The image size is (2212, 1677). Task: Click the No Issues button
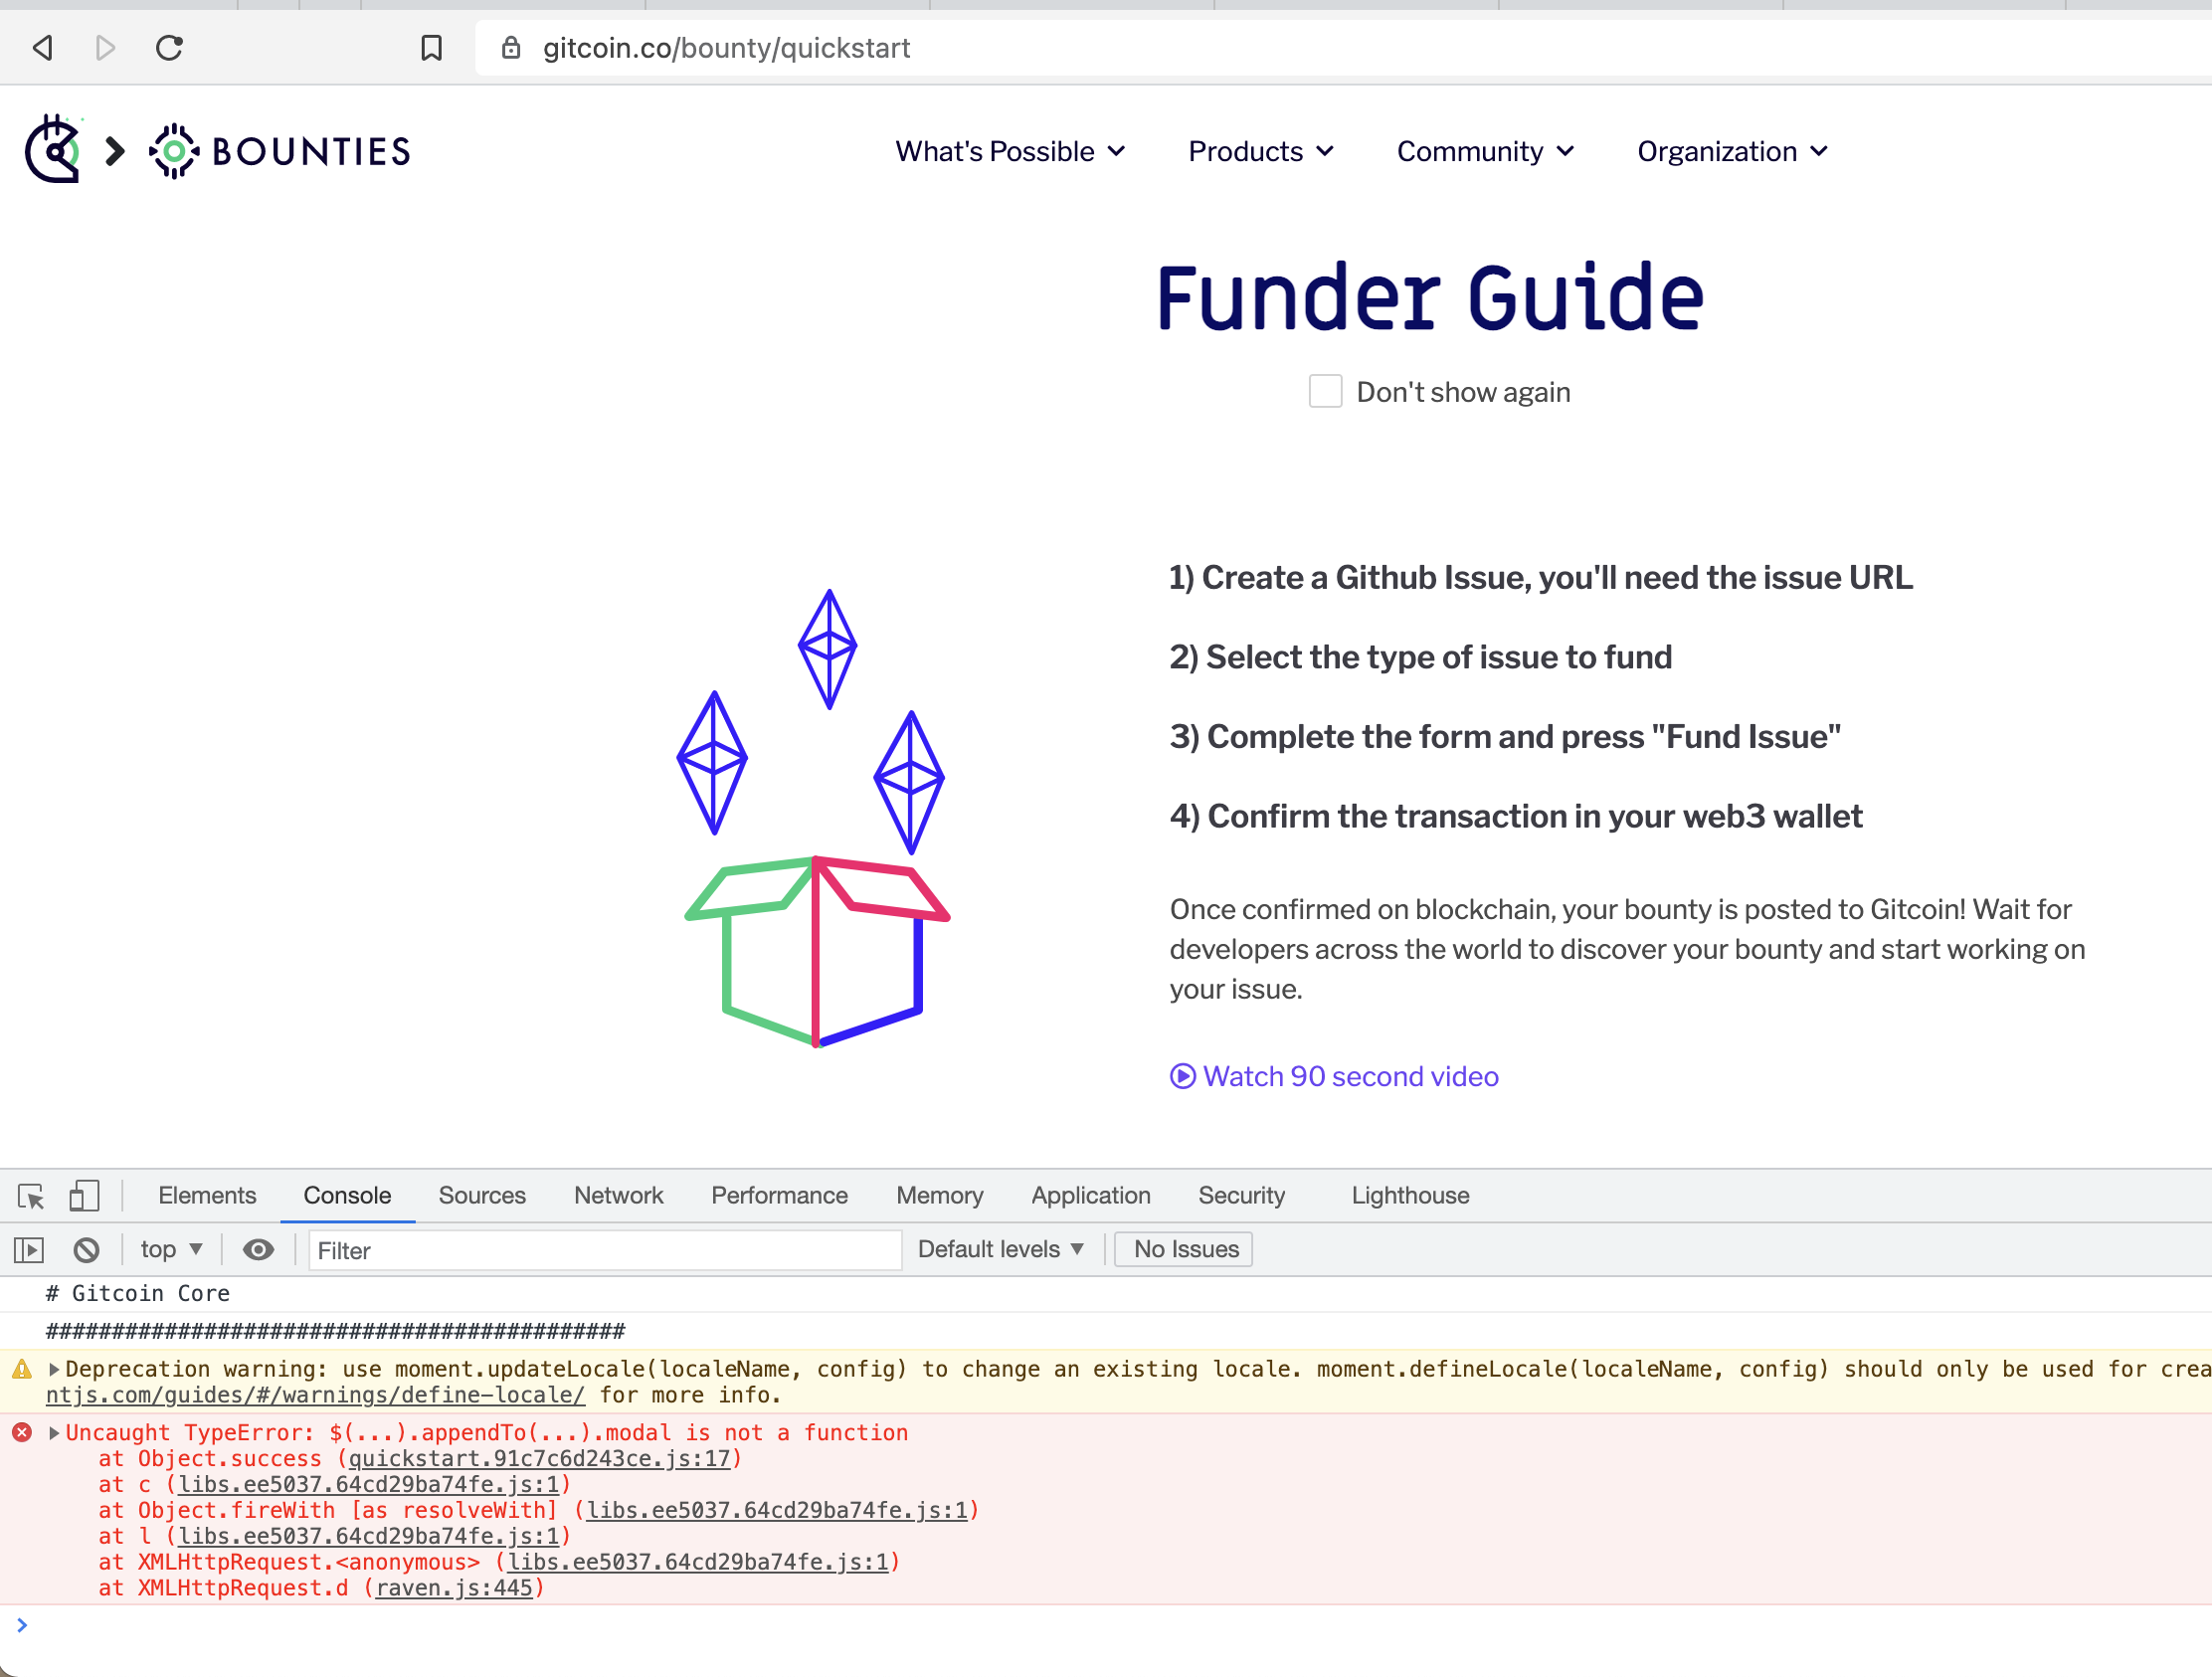[x=1185, y=1249]
